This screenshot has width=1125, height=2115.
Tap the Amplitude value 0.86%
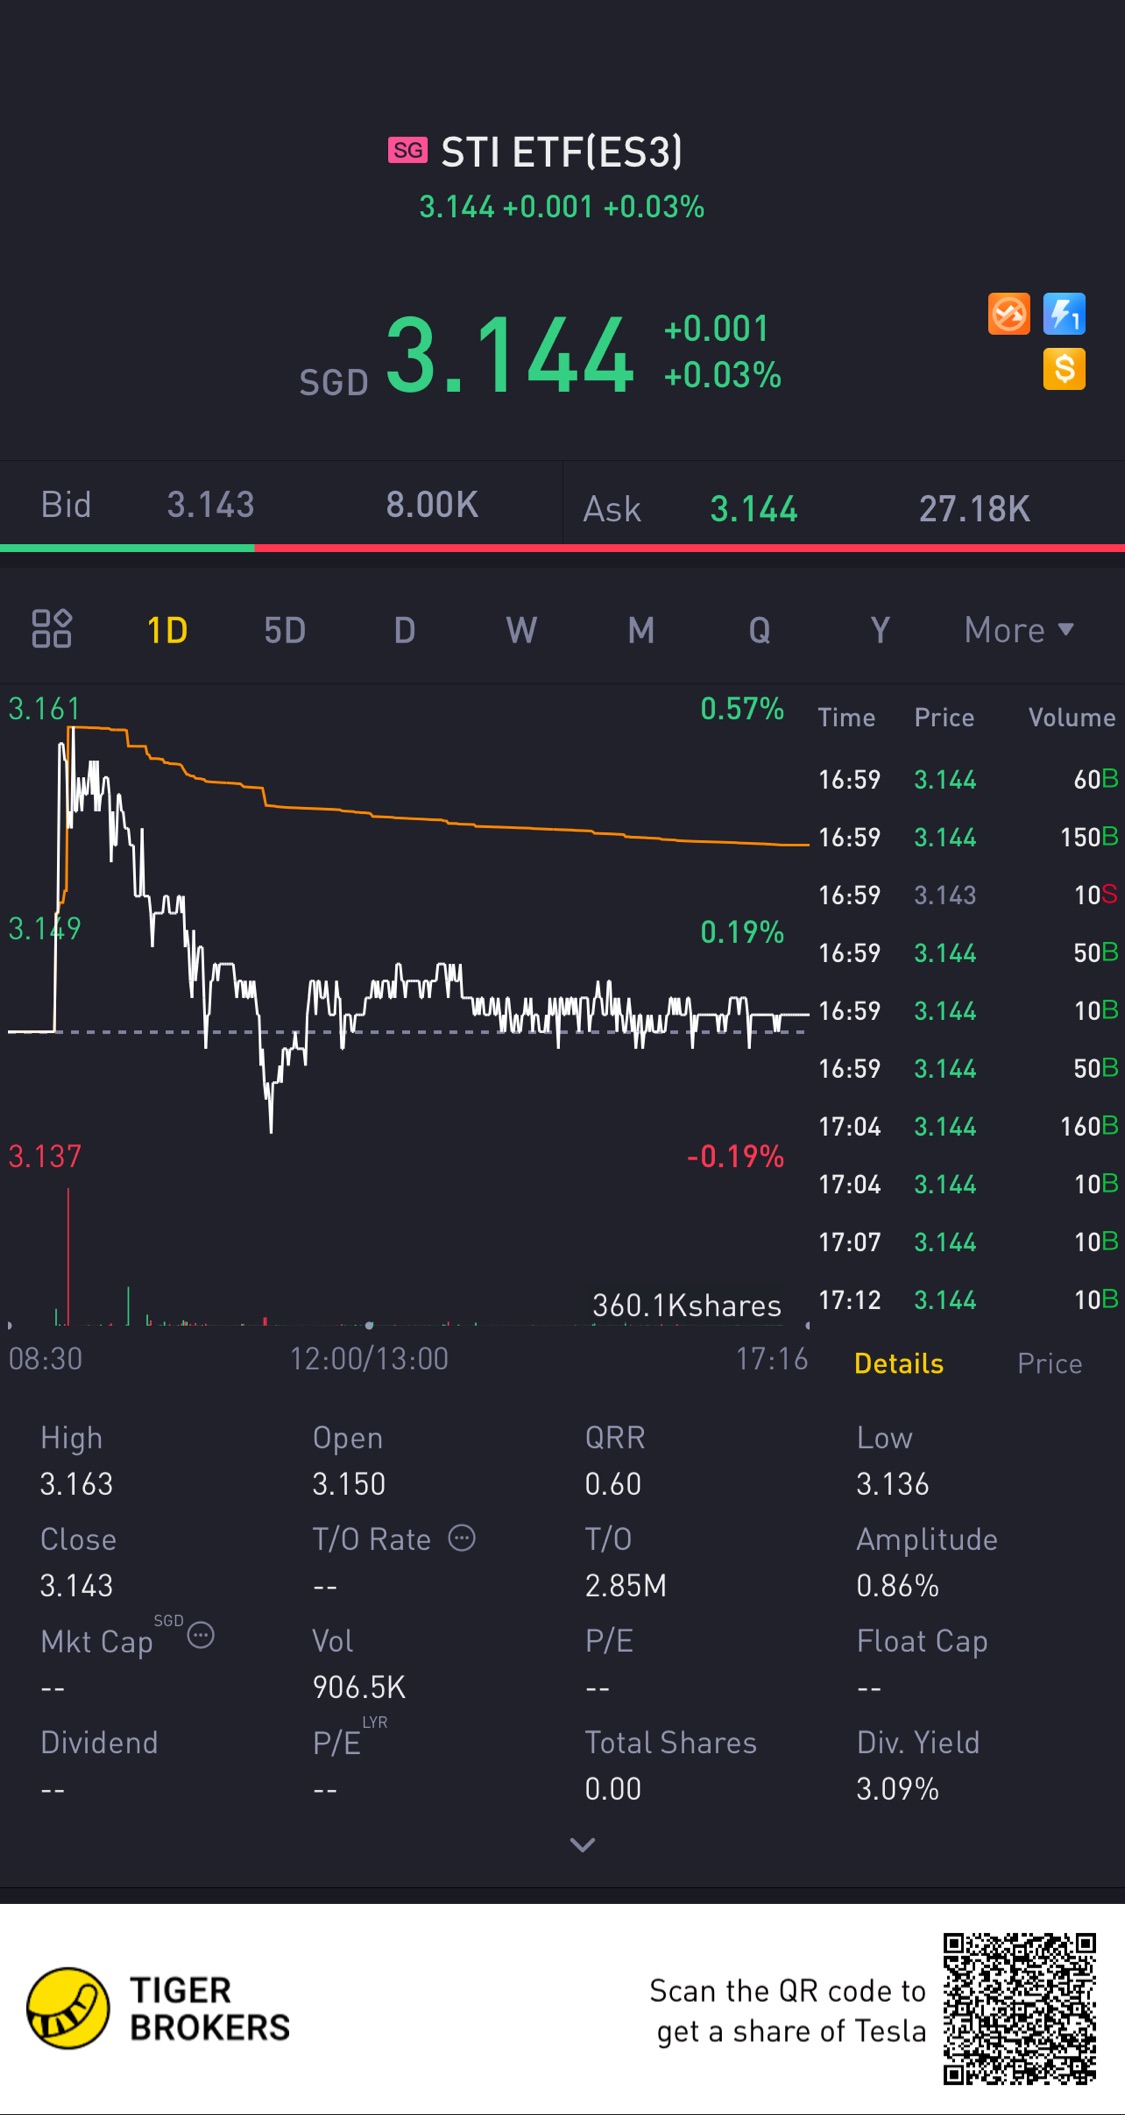[x=897, y=1586]
